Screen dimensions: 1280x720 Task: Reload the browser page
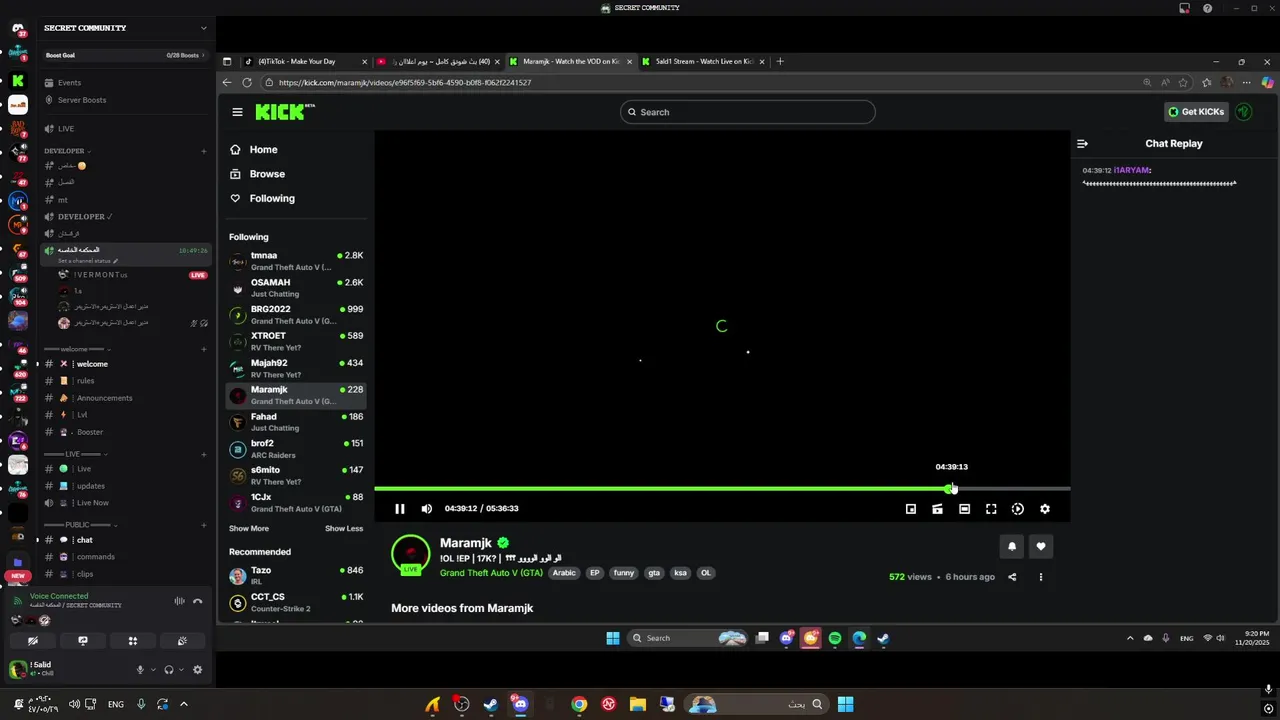[x=247, y=83]
